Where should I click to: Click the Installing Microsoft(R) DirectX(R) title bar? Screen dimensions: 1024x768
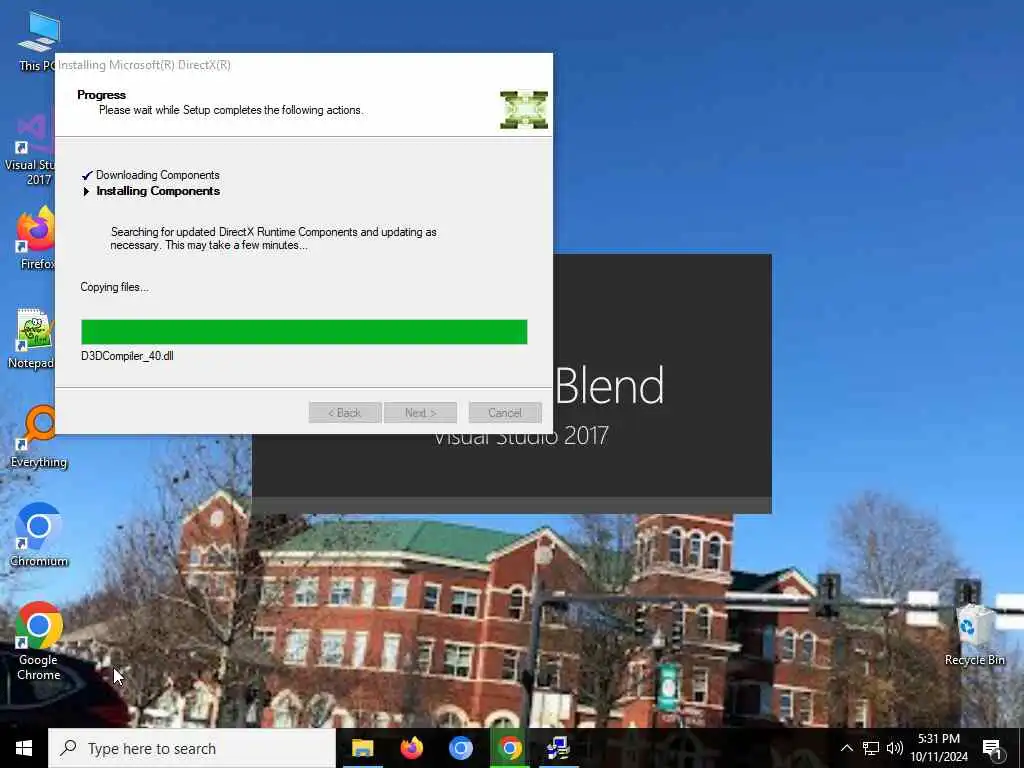[304, 65]
